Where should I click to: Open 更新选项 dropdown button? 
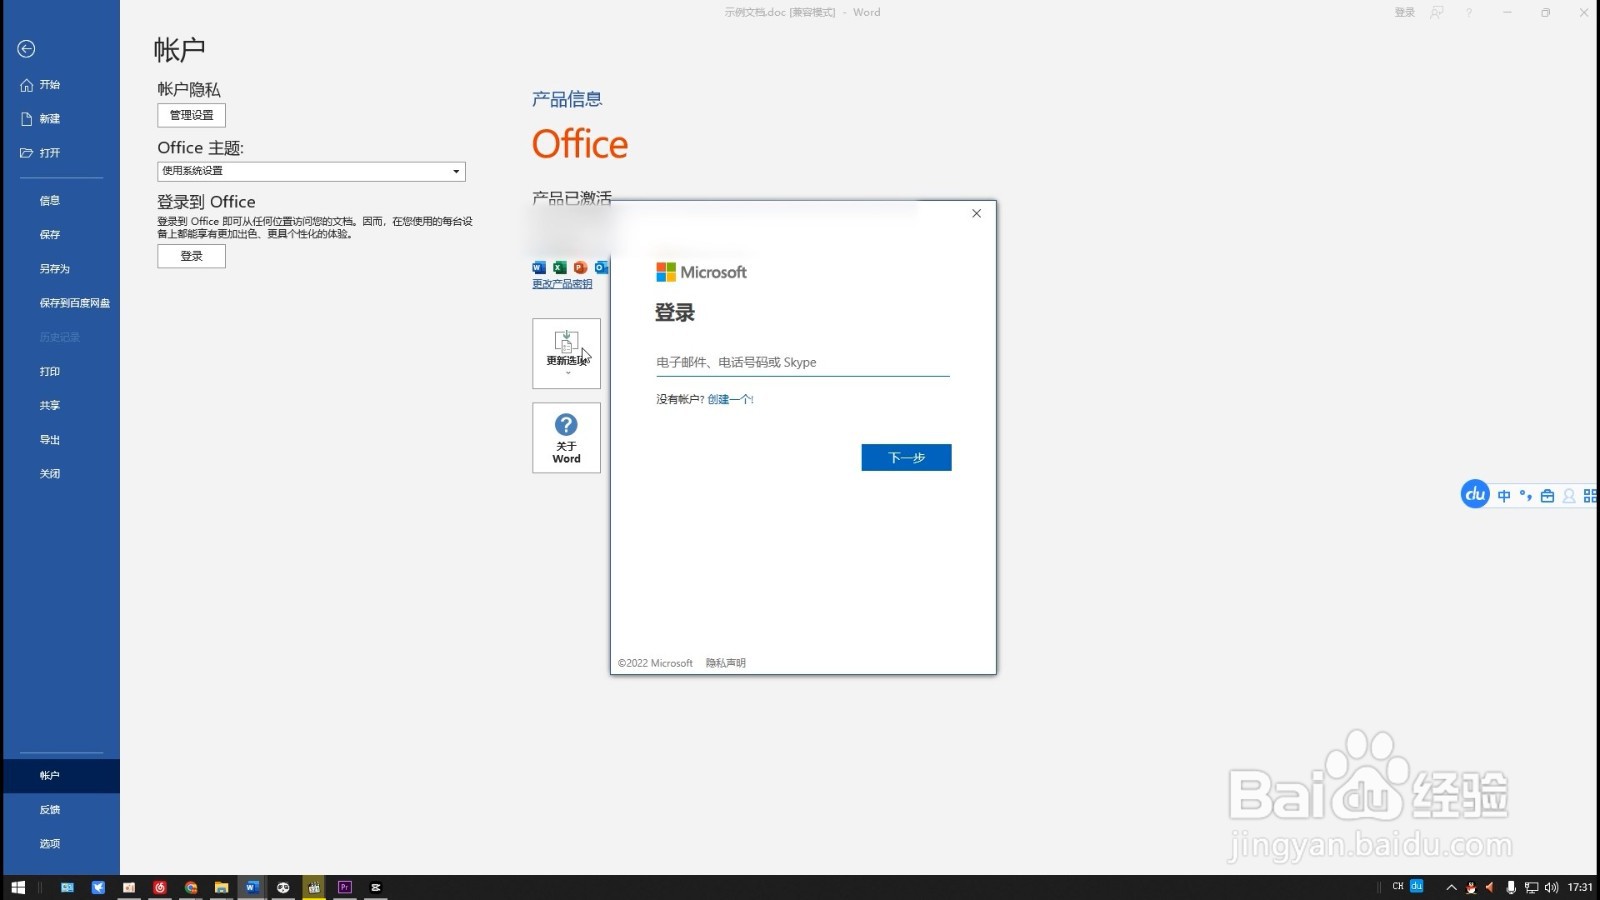pyautogui.click(x=566, y=353)
